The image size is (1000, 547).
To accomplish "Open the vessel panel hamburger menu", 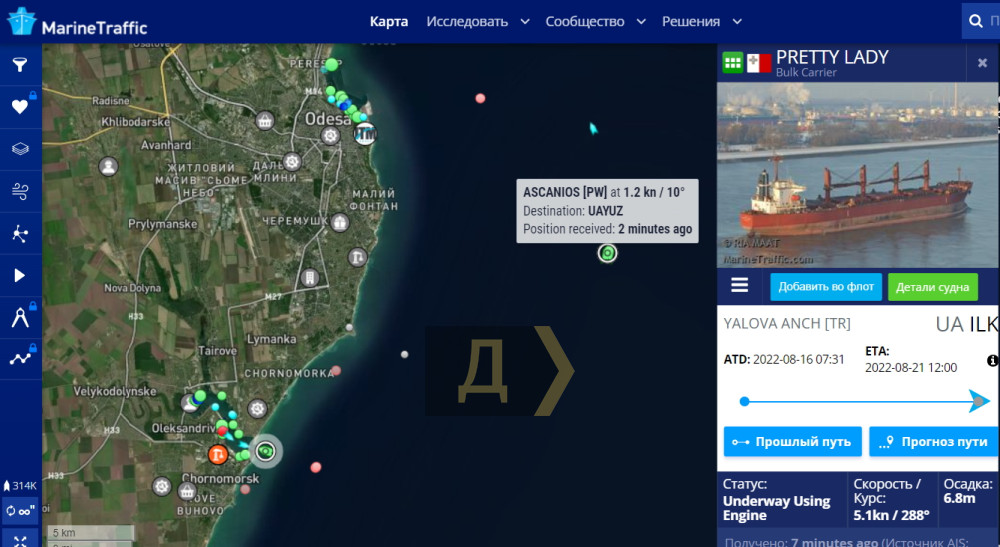I will (x=739, y=285).
